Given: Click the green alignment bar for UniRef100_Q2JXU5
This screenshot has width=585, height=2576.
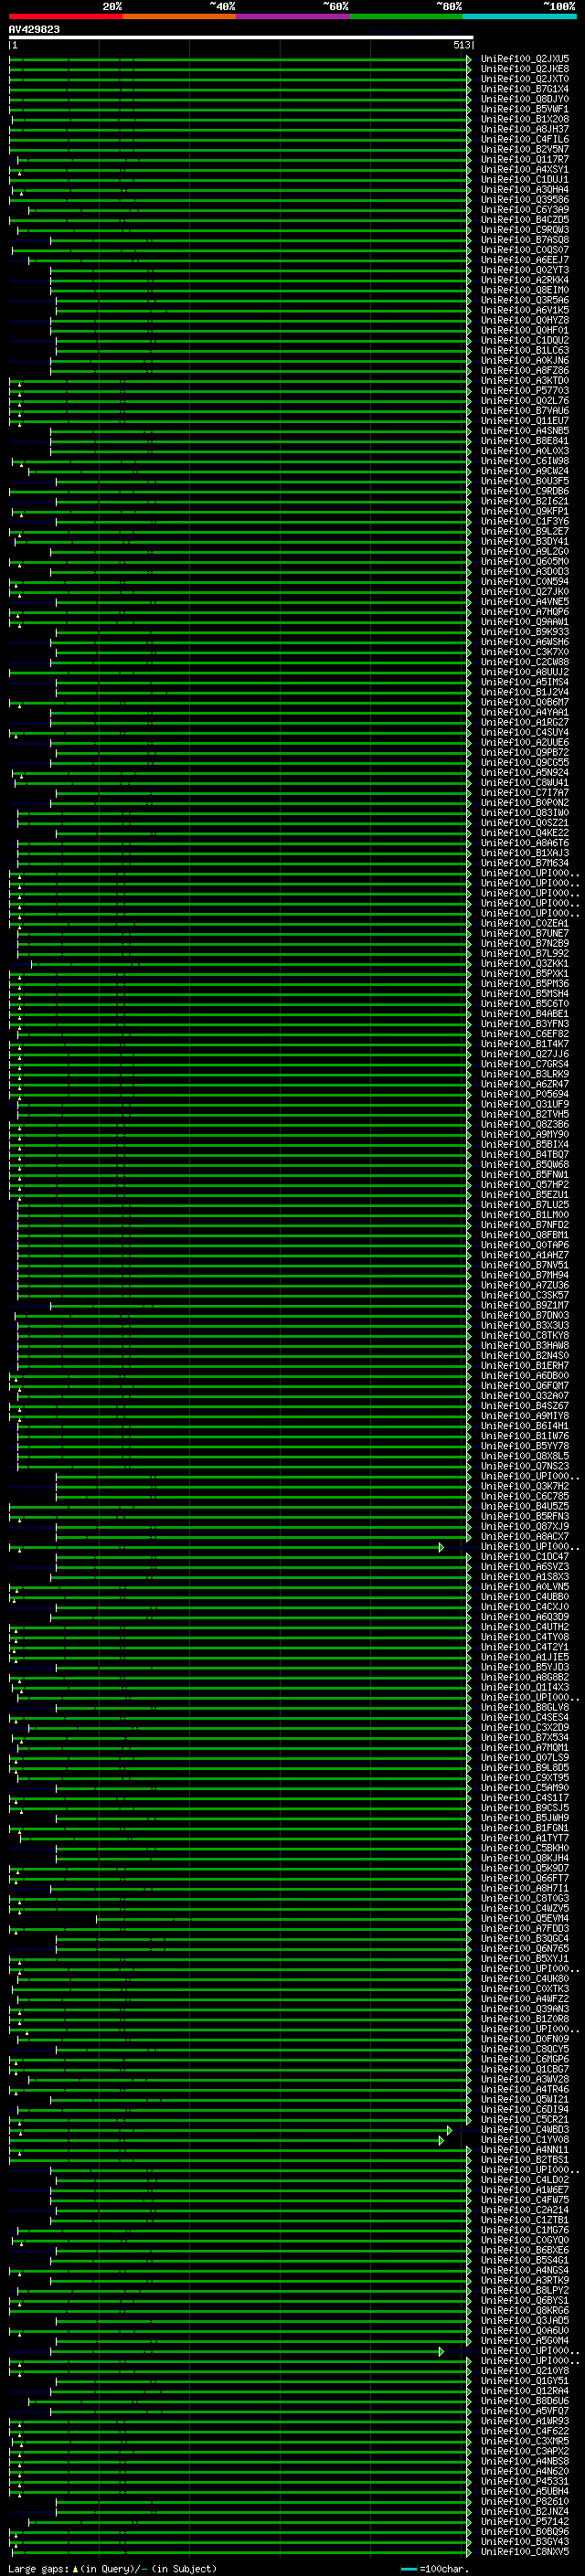Looking at the screenshot, I should pyautogui.click(x=240, y=59).
